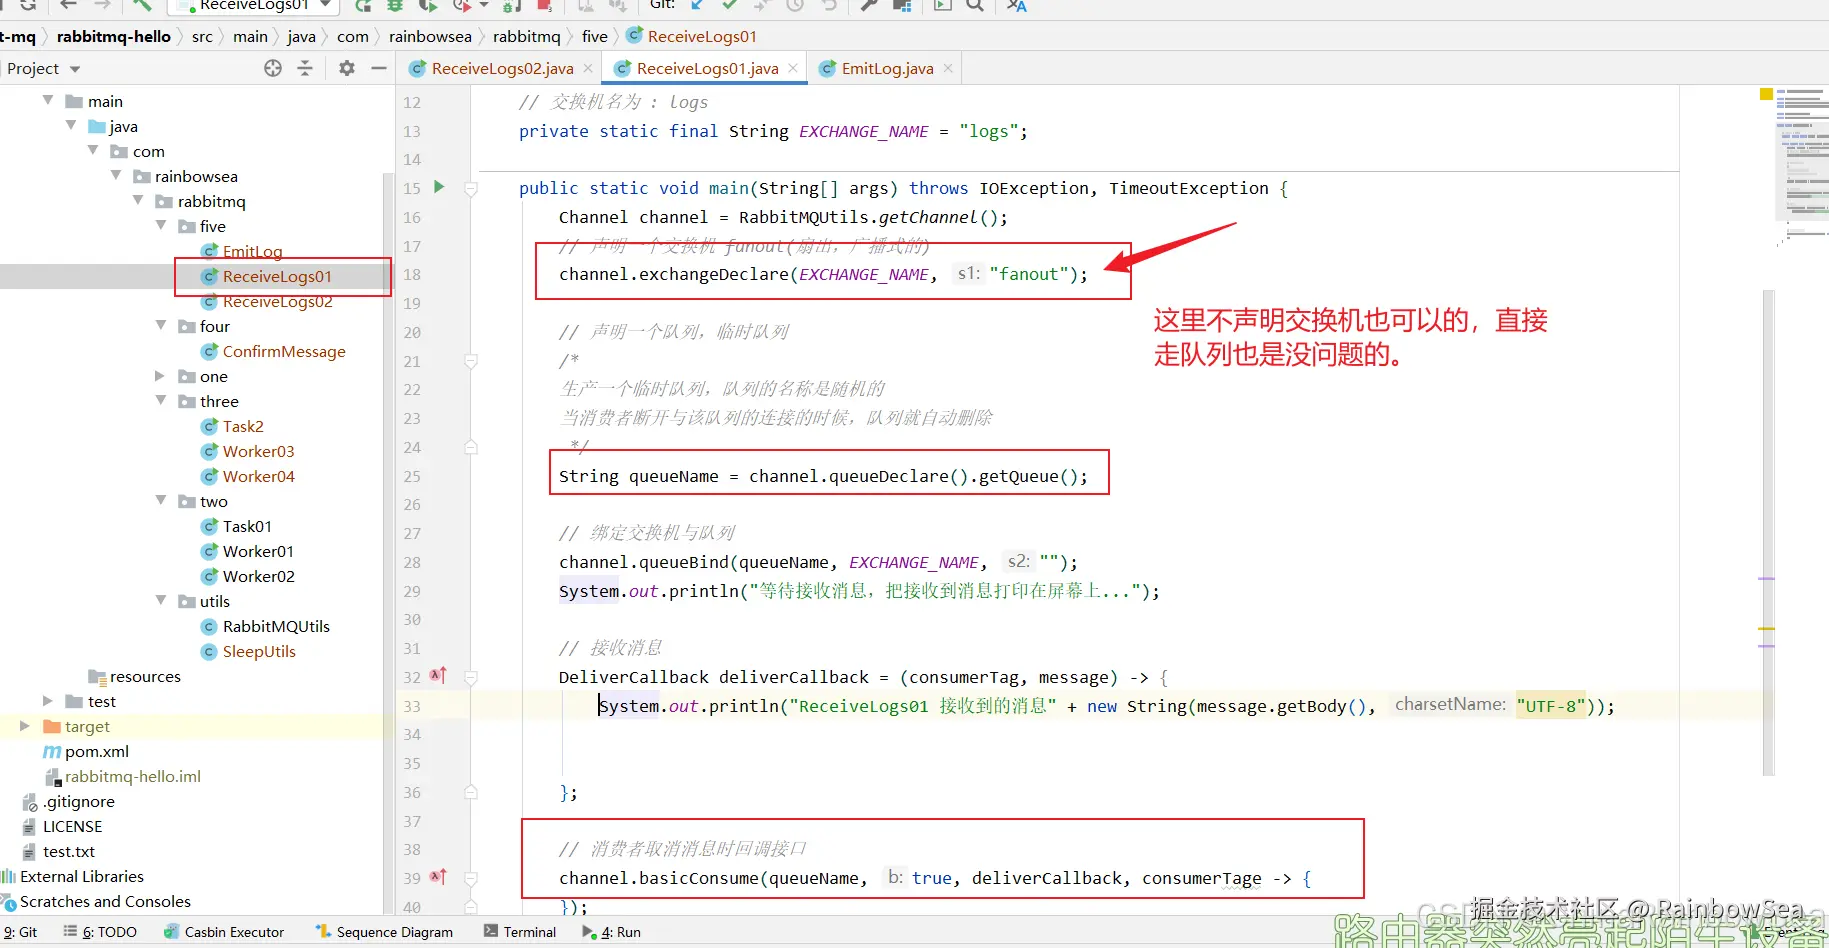The width and height of the screenshot is (1829, 948).
Task: Collapse the three package
Action: pyautogui.click(x=161, y=400)
